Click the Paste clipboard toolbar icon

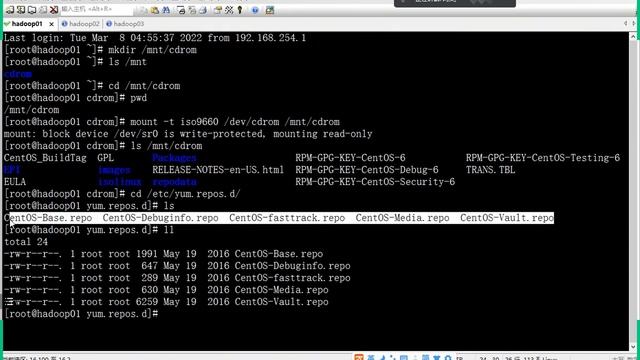click(x=154, y=10)
